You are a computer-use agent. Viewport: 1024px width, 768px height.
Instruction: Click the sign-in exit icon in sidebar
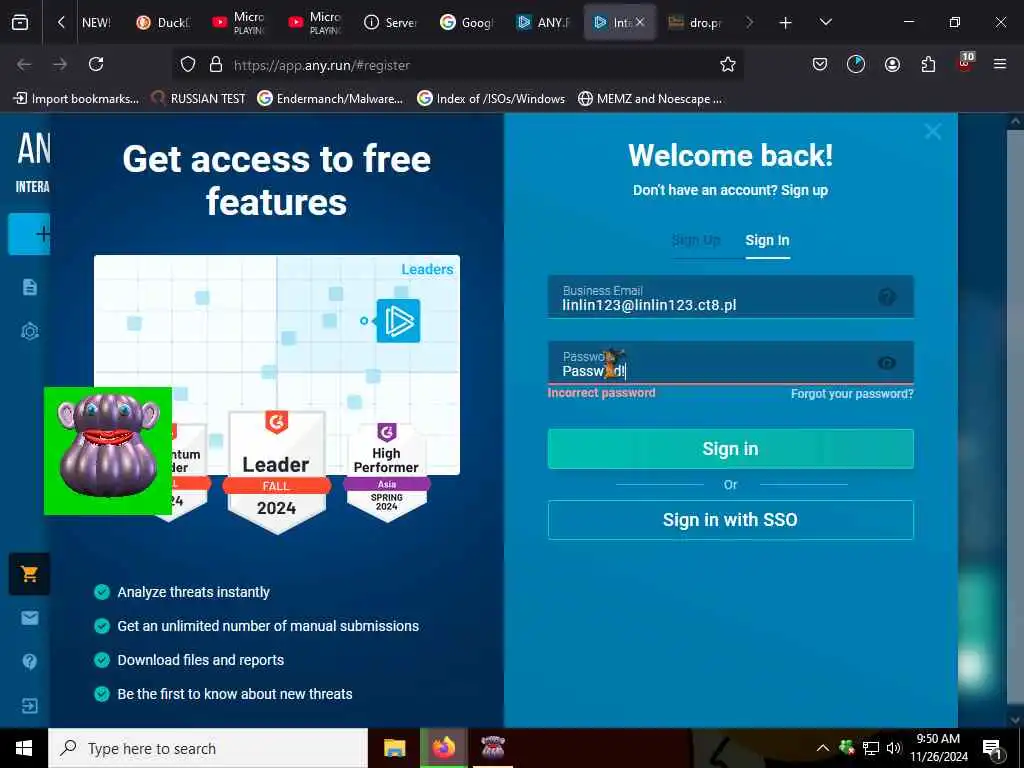coord(30,706)
